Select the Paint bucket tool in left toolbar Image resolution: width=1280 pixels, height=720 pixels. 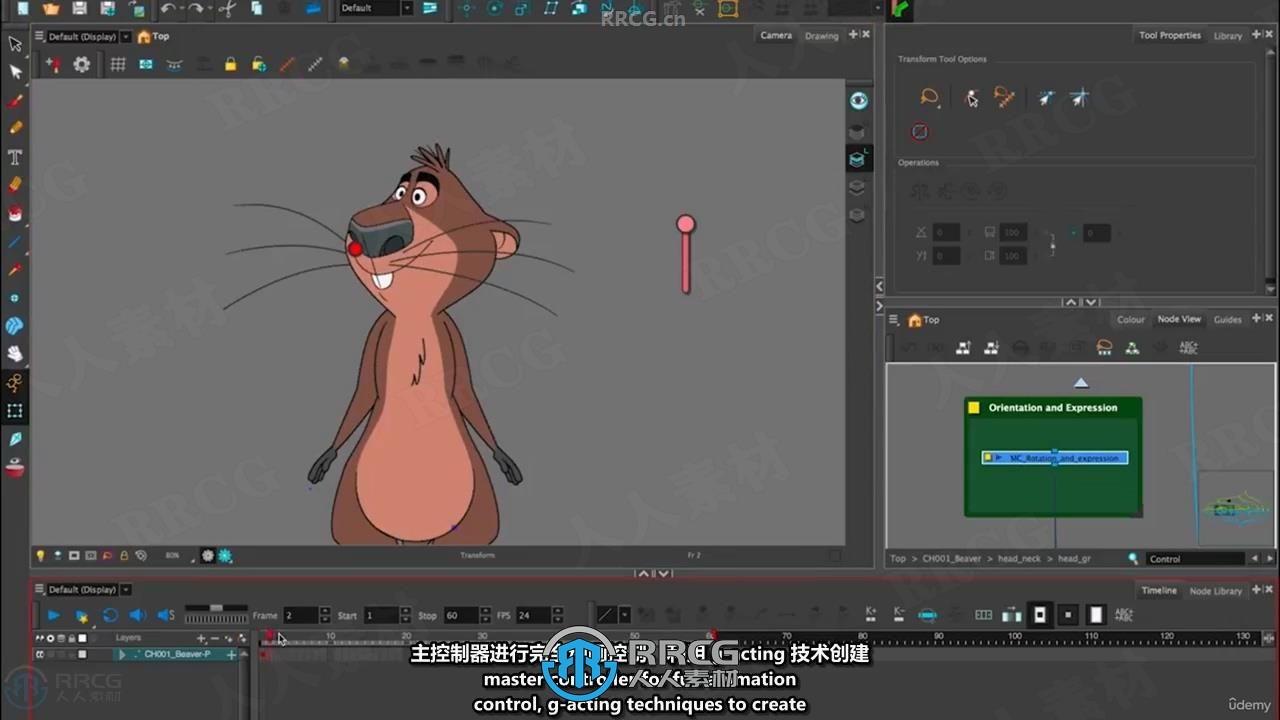tap(15, 213)
